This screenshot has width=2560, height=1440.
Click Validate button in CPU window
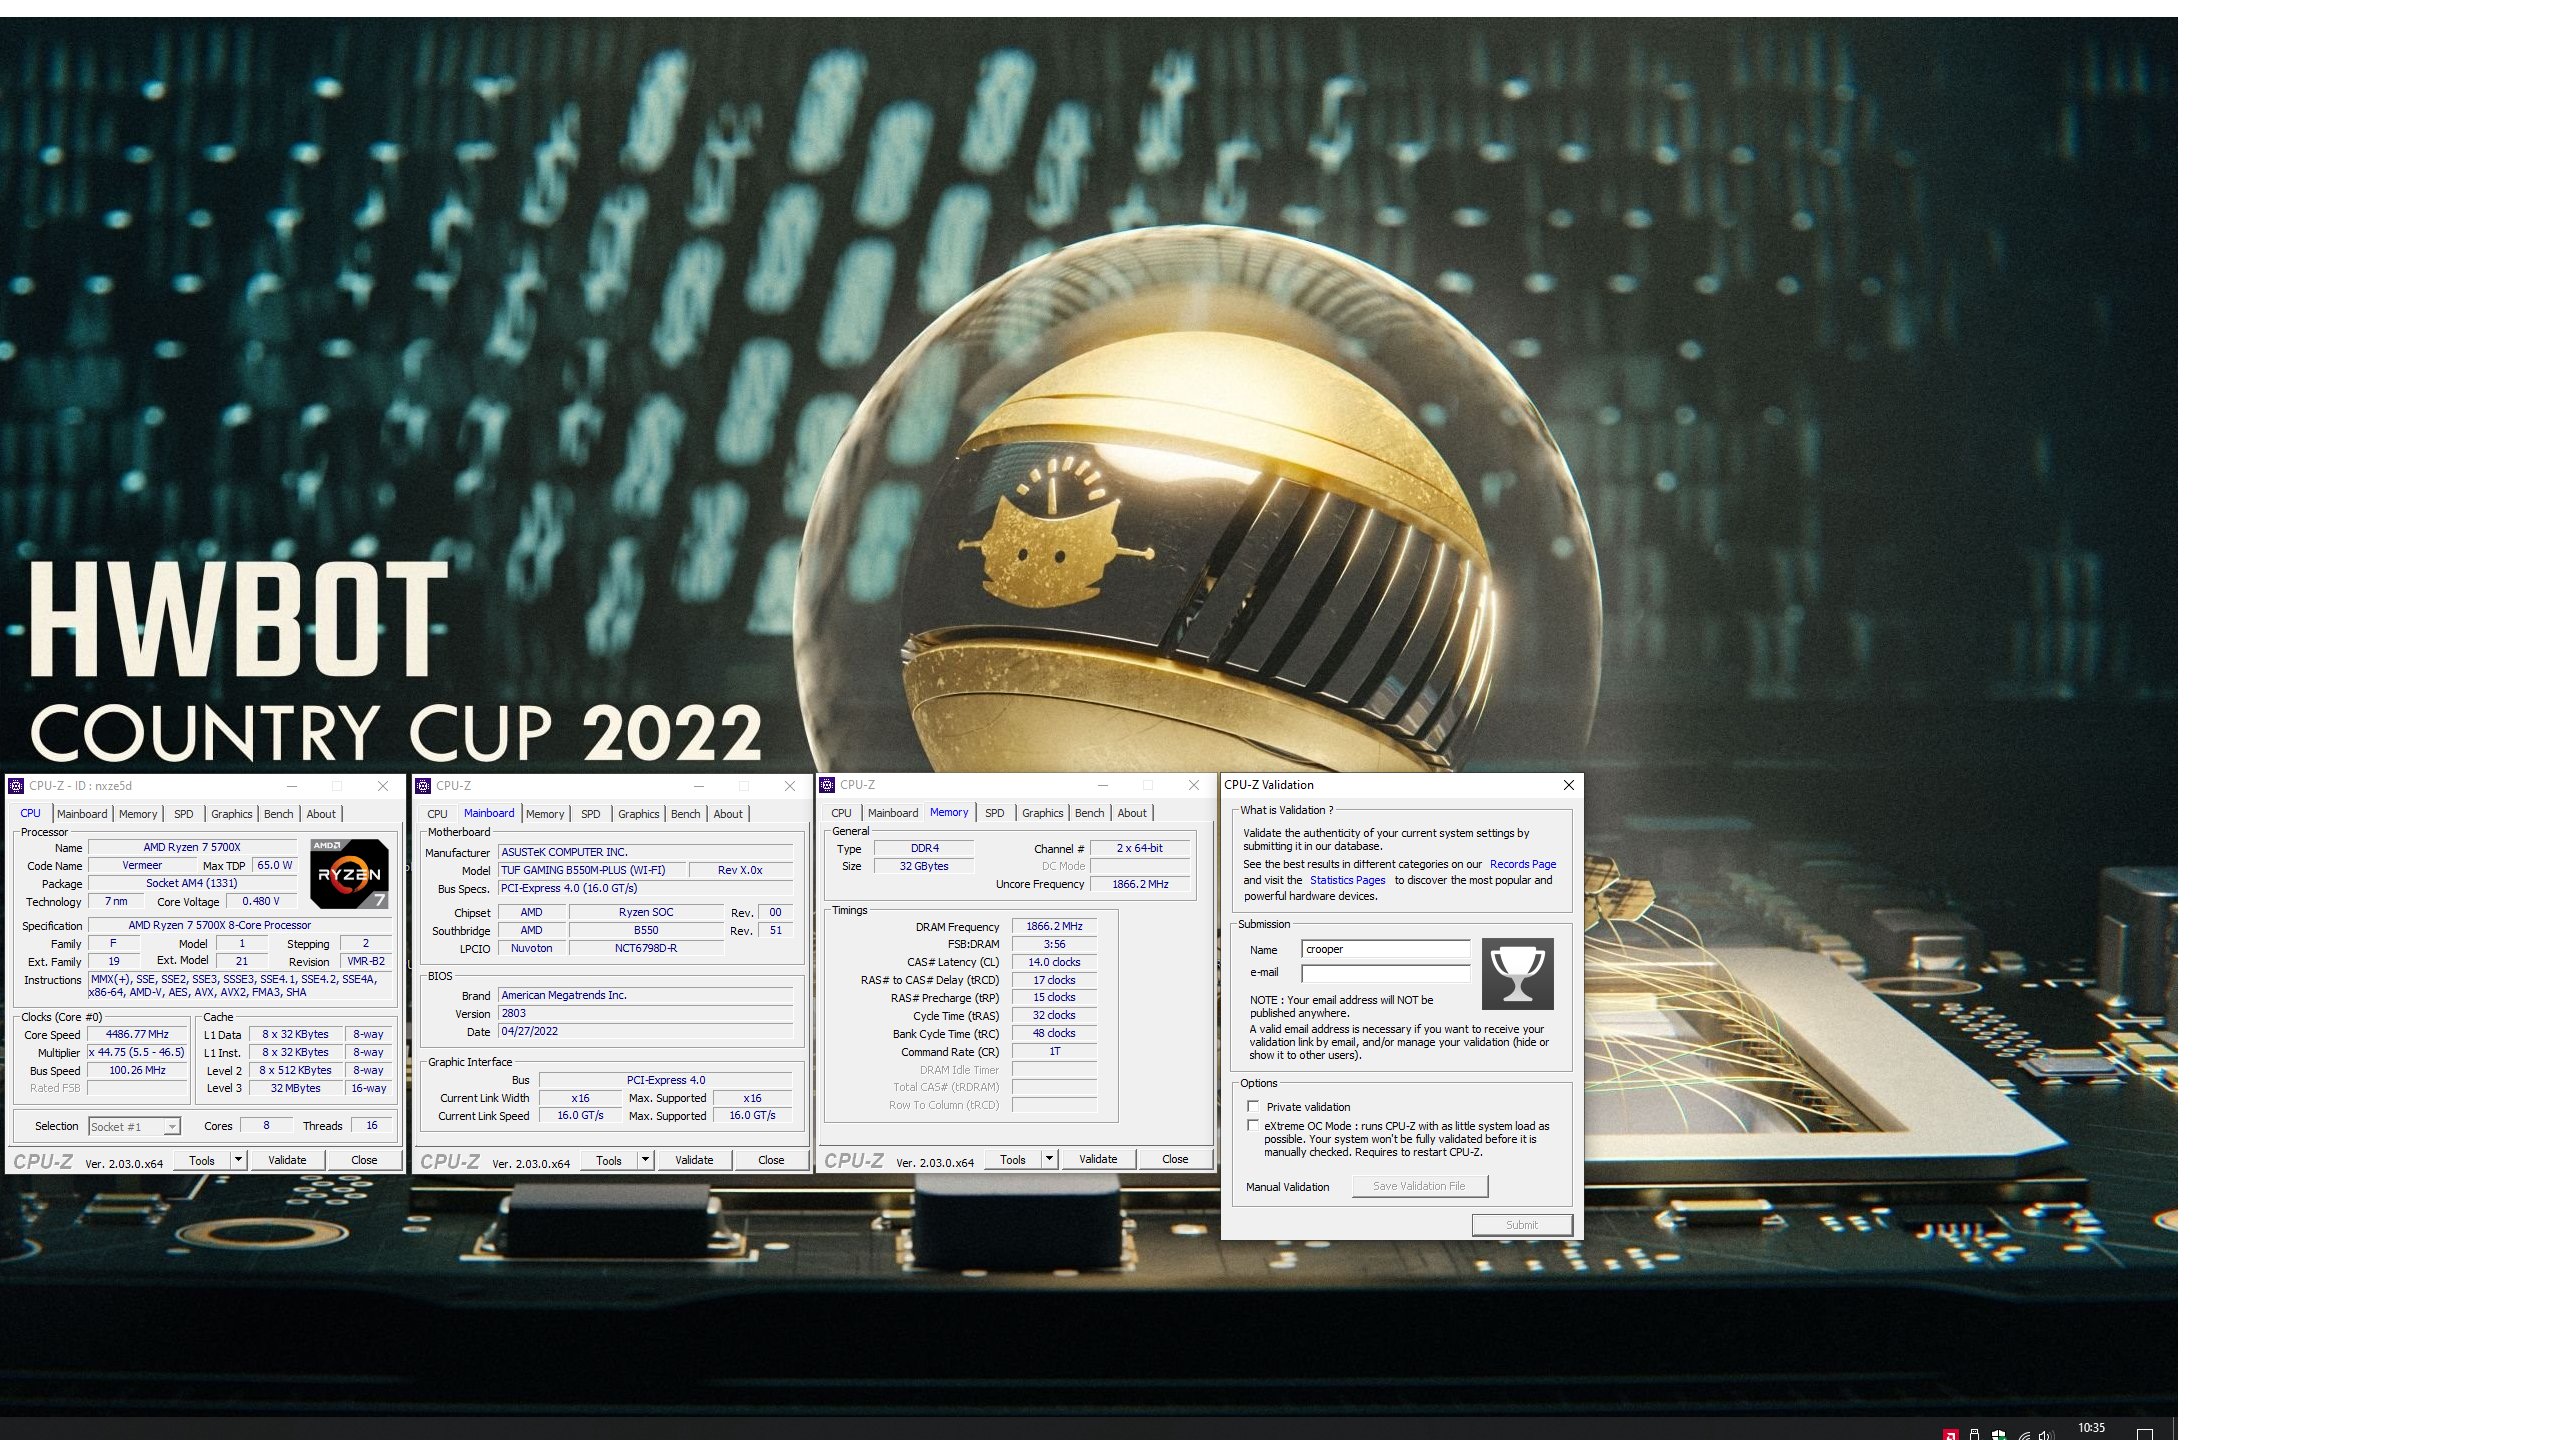[x=287, y=1160]
